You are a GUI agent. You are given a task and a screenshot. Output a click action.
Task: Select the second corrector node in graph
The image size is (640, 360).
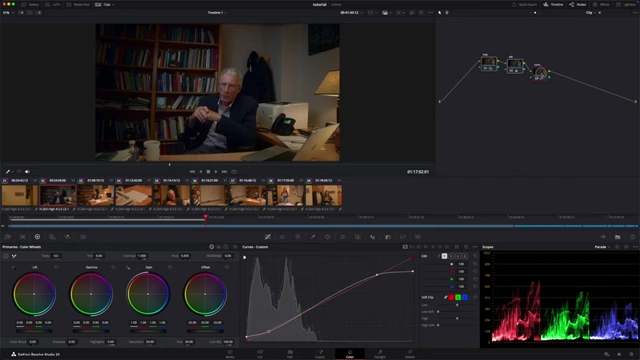coord(515,66)
